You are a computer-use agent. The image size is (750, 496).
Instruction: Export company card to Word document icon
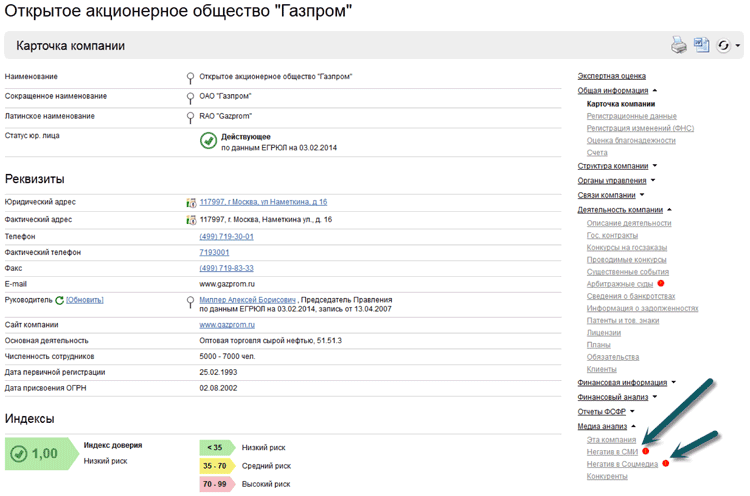pos(702,45)
